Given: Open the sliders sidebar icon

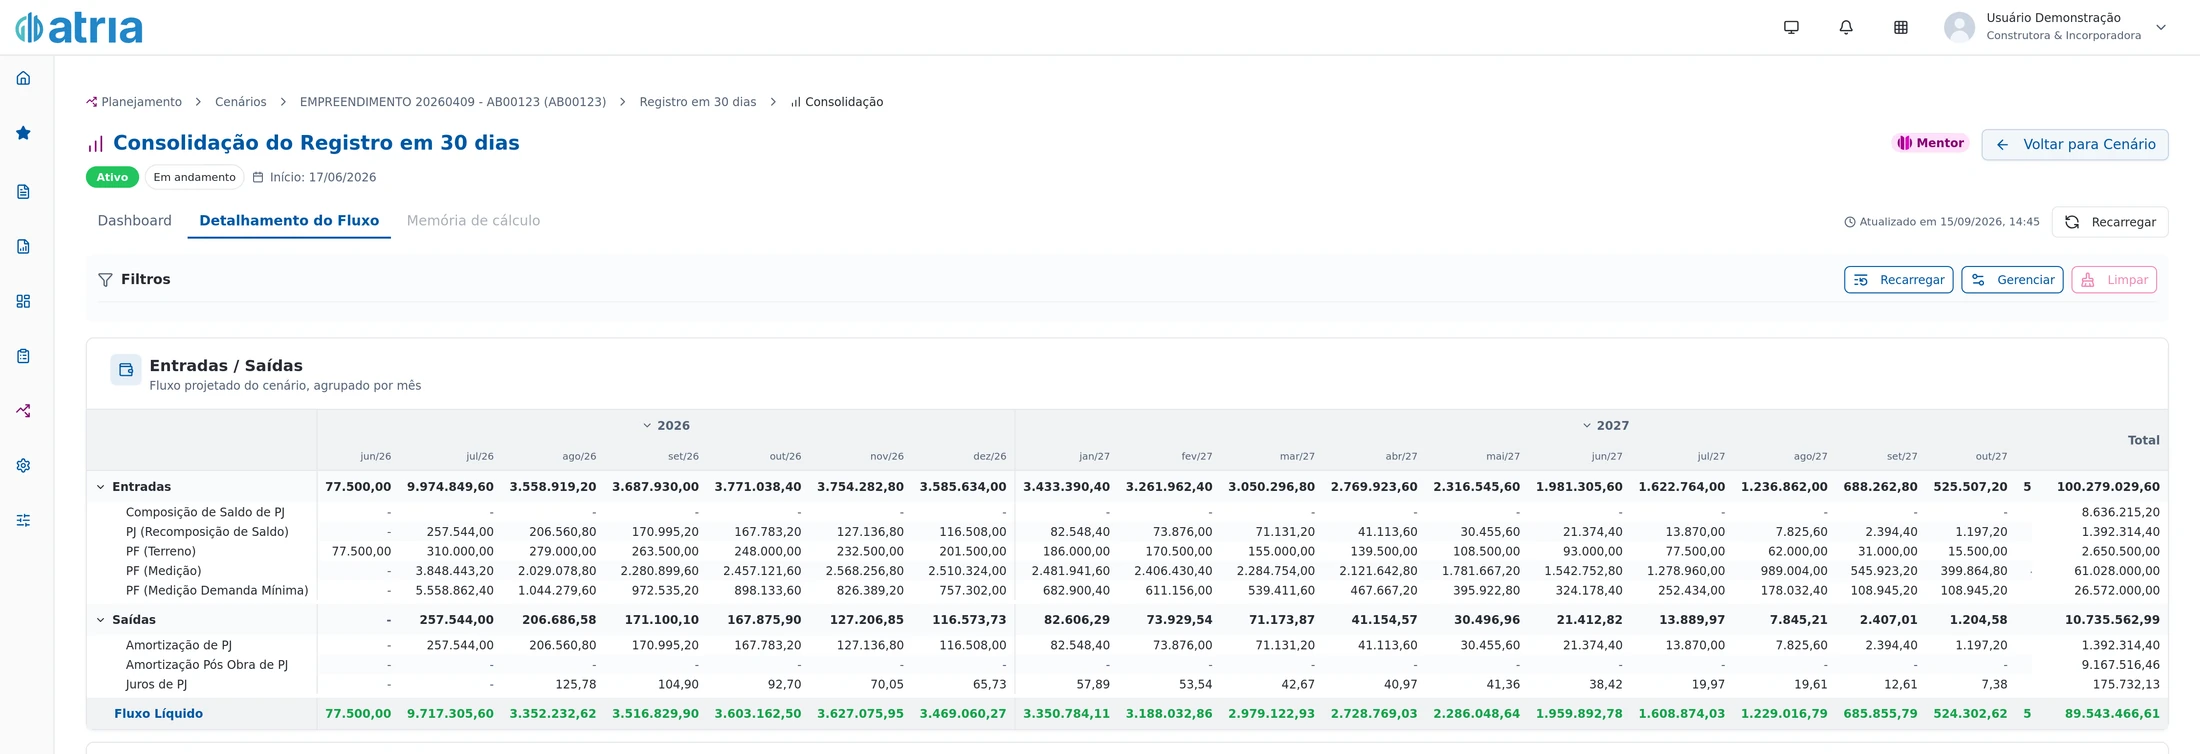Looking at the screenshot, I should [23, 520].
